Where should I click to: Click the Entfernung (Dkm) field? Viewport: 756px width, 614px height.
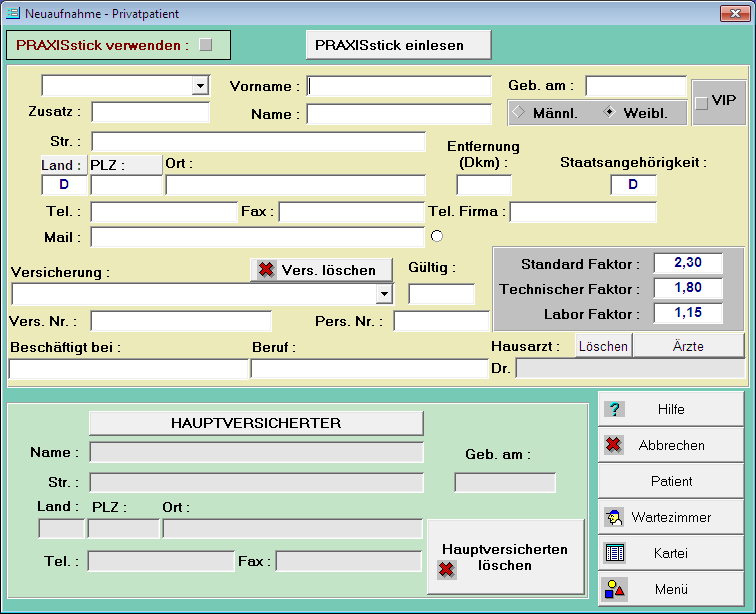(x=484, y=185)
